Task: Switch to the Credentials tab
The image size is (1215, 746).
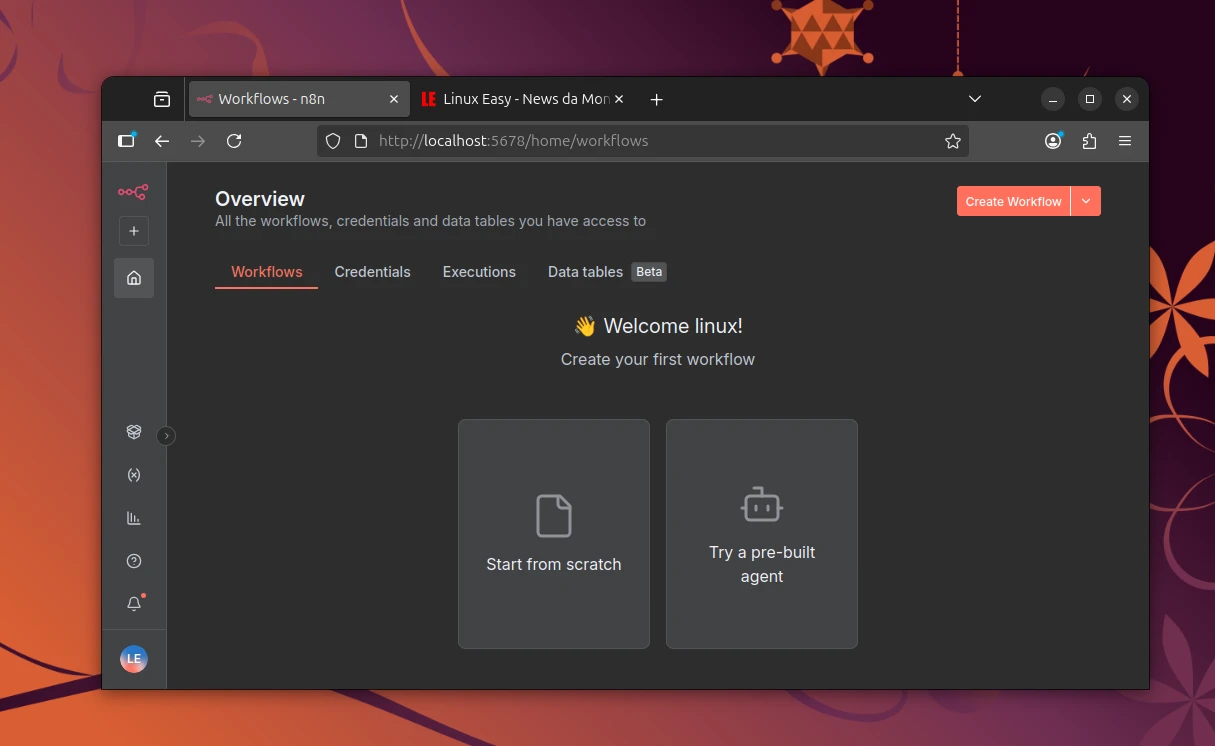Action: click(x=373, y=272)
